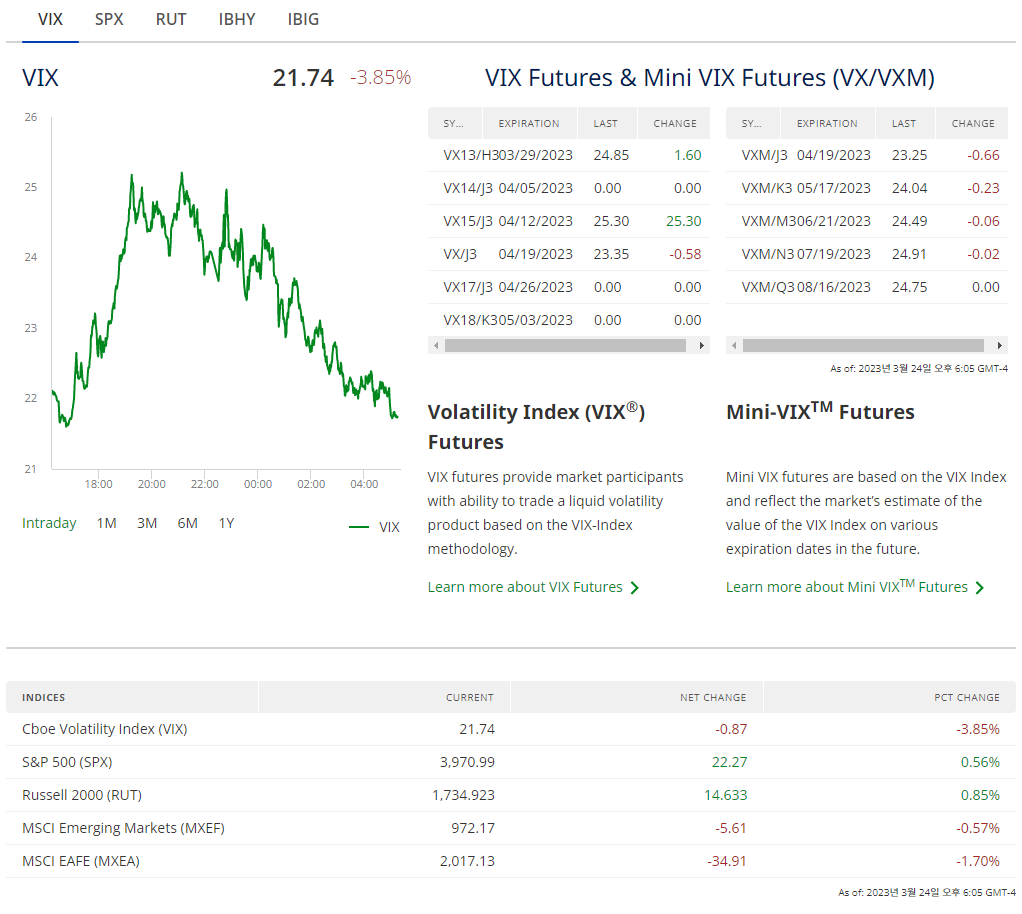Switch to the VIX tab
Viewport: 1022px width, 914px height.
click(50, 20)
